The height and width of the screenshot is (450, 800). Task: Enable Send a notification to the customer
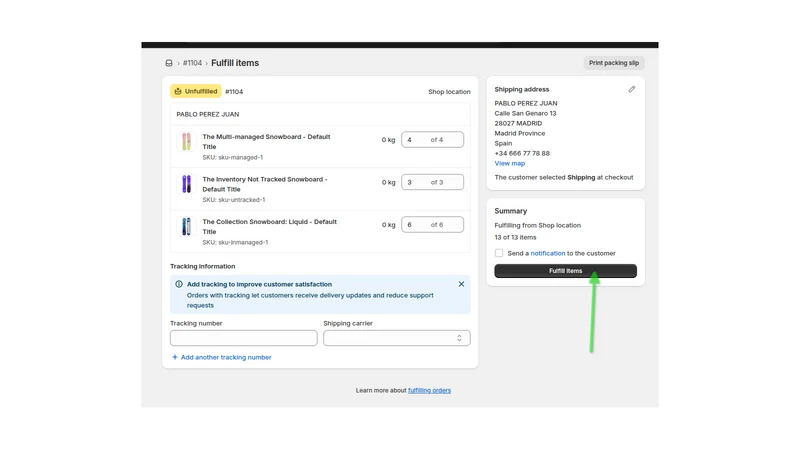(x=499, y=253)
